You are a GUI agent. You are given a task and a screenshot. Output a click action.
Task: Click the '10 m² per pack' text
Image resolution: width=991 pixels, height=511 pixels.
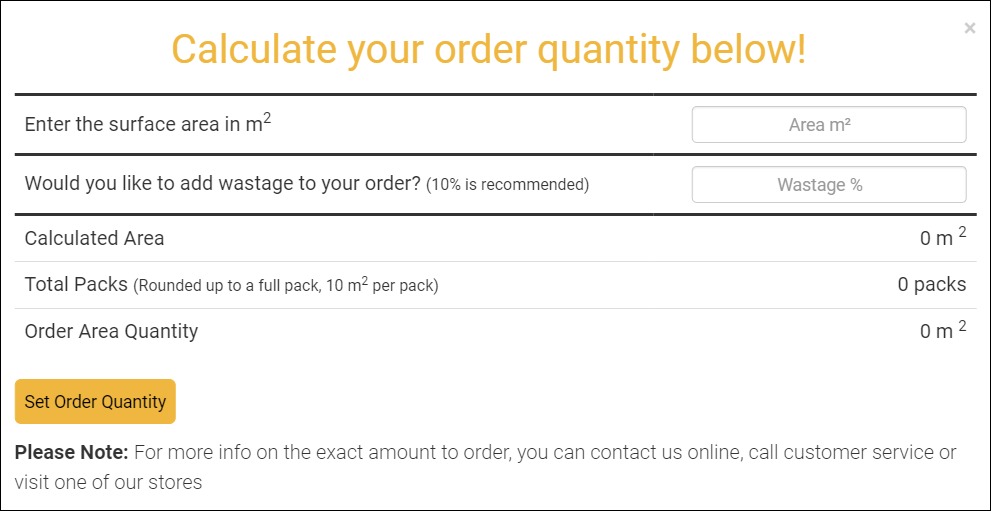(x=381, y=286)
